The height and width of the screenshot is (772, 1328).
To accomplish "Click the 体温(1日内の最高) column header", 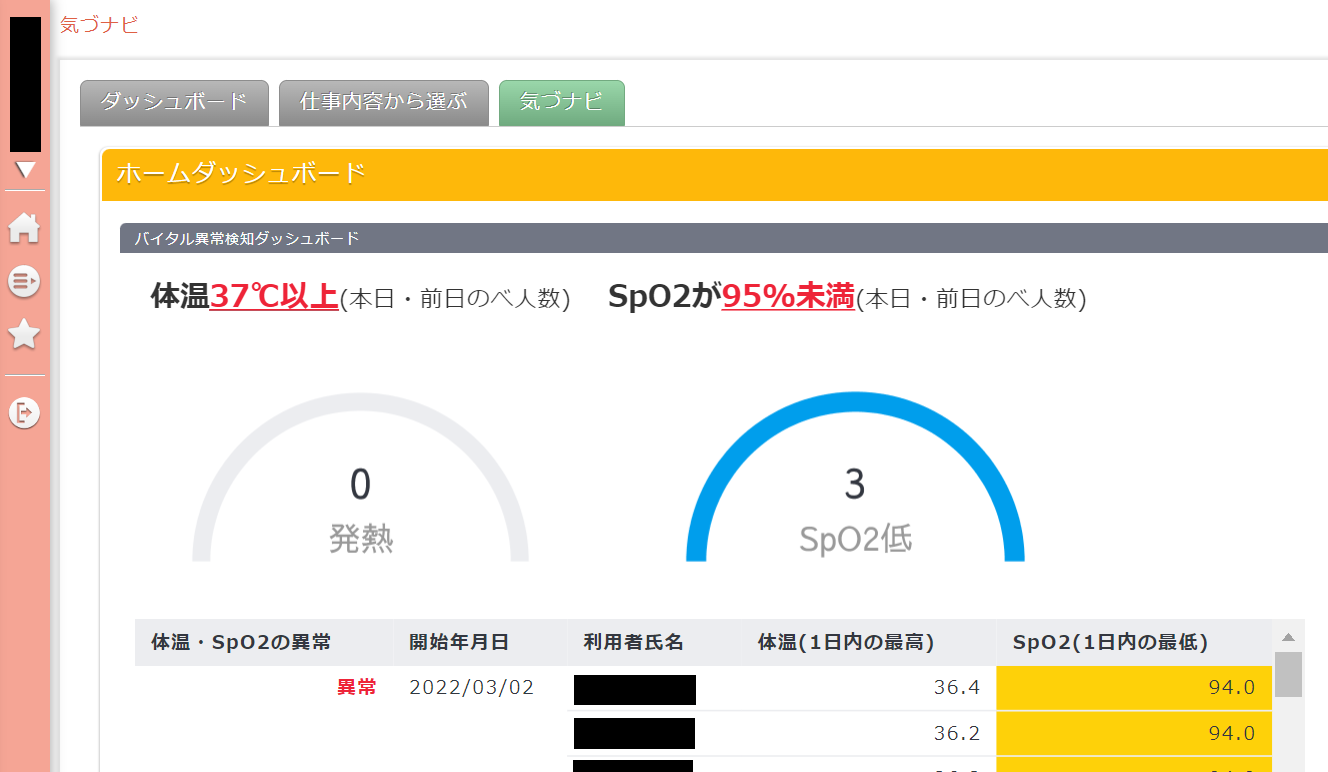I will (846, 642).
